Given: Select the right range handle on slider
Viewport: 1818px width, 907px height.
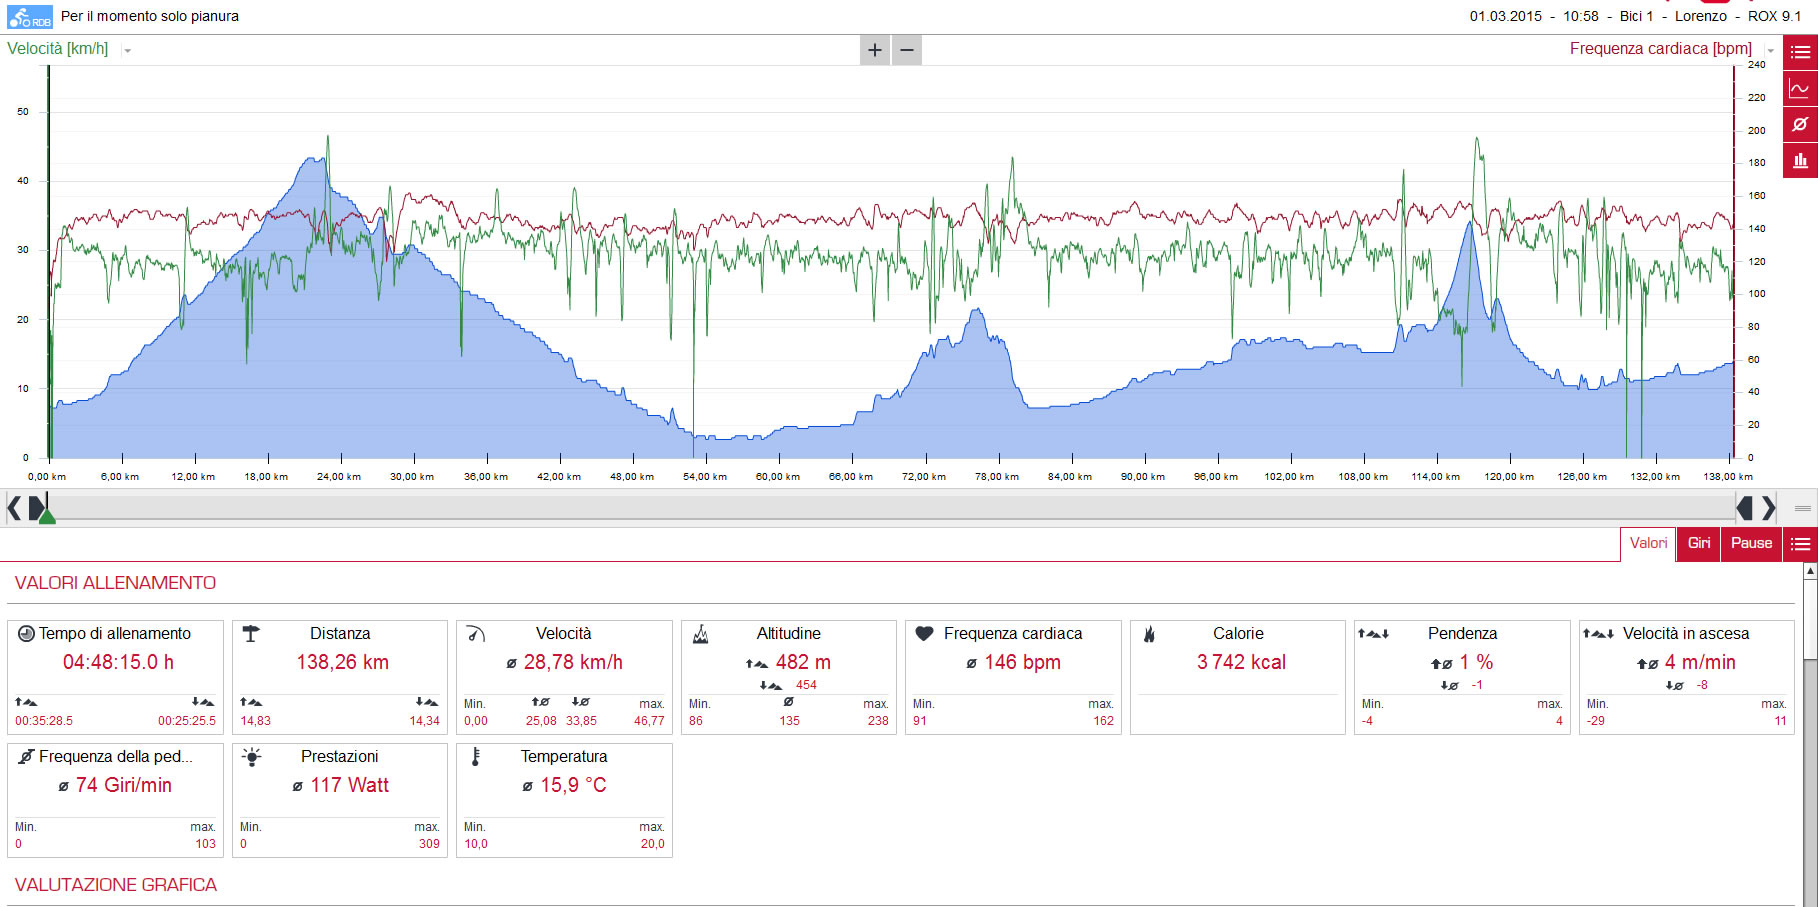Looking at the screenshot, I should tap(1745, 509).
